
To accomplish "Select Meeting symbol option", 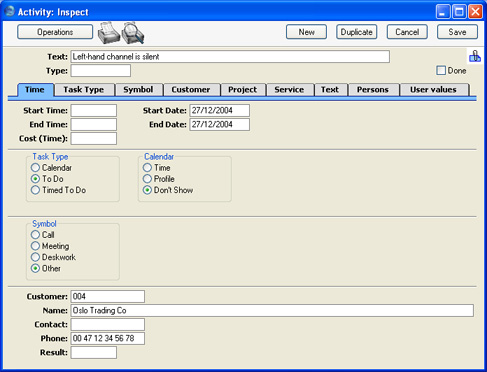I will point(35,246).
